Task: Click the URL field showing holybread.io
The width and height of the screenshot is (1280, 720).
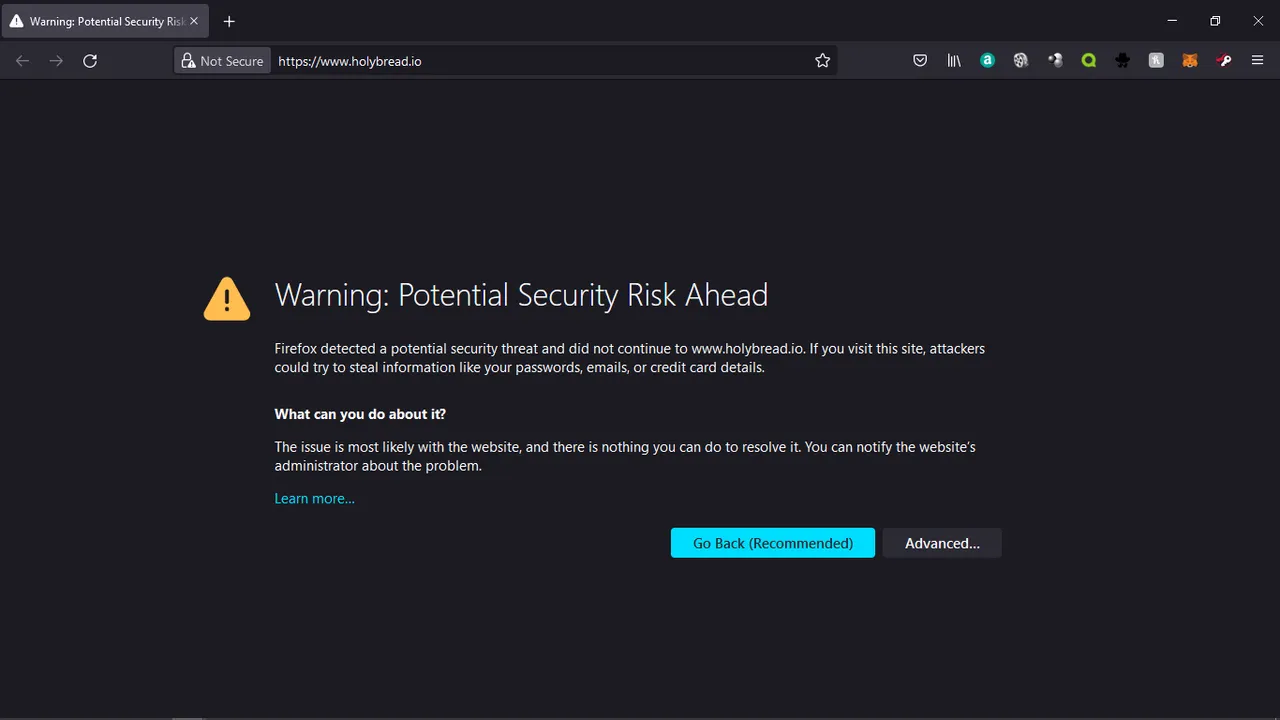Action: pos(540,61)
